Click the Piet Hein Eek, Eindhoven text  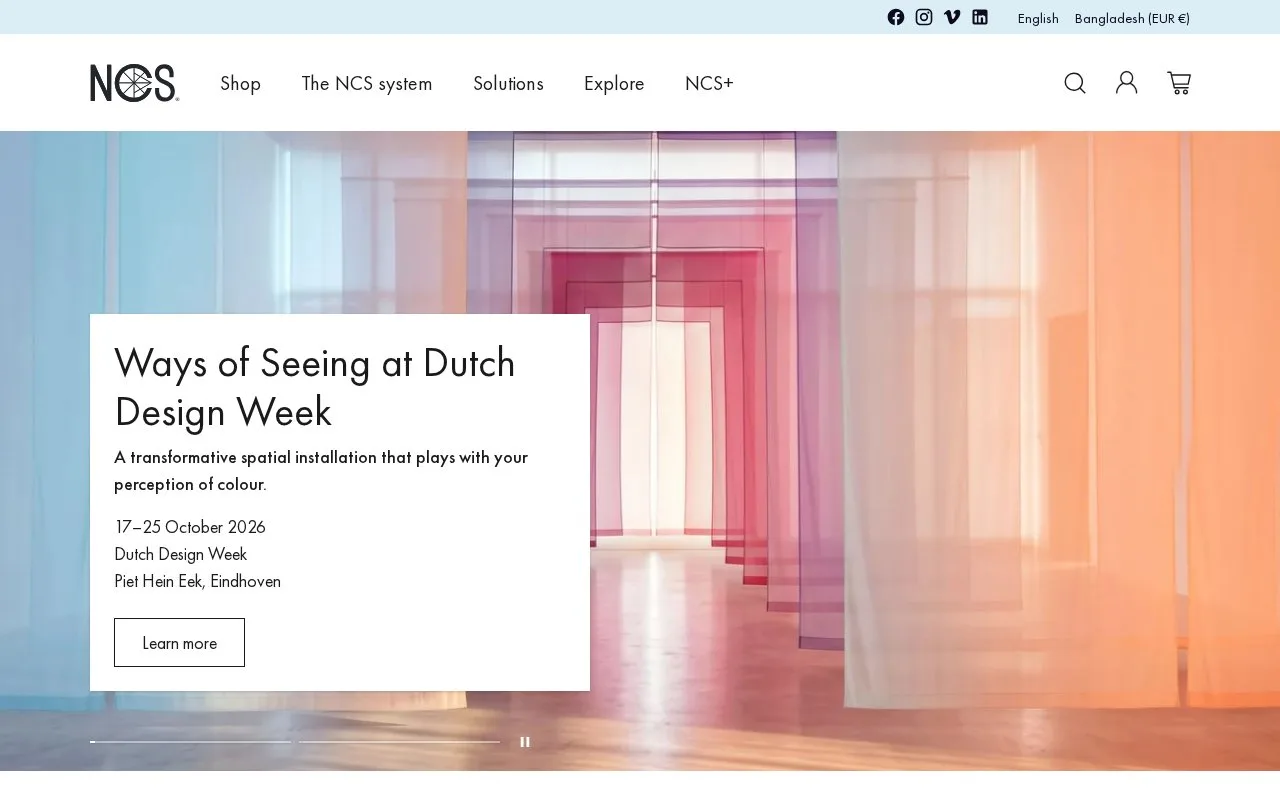click(197, 581)
